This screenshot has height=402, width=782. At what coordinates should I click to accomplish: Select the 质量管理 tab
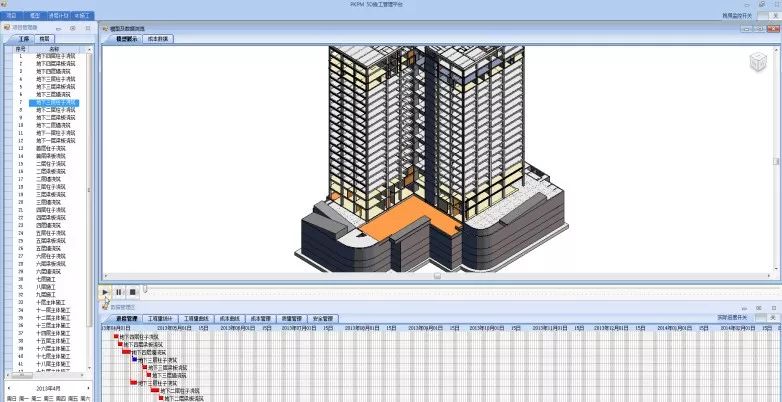coord(291,318)
